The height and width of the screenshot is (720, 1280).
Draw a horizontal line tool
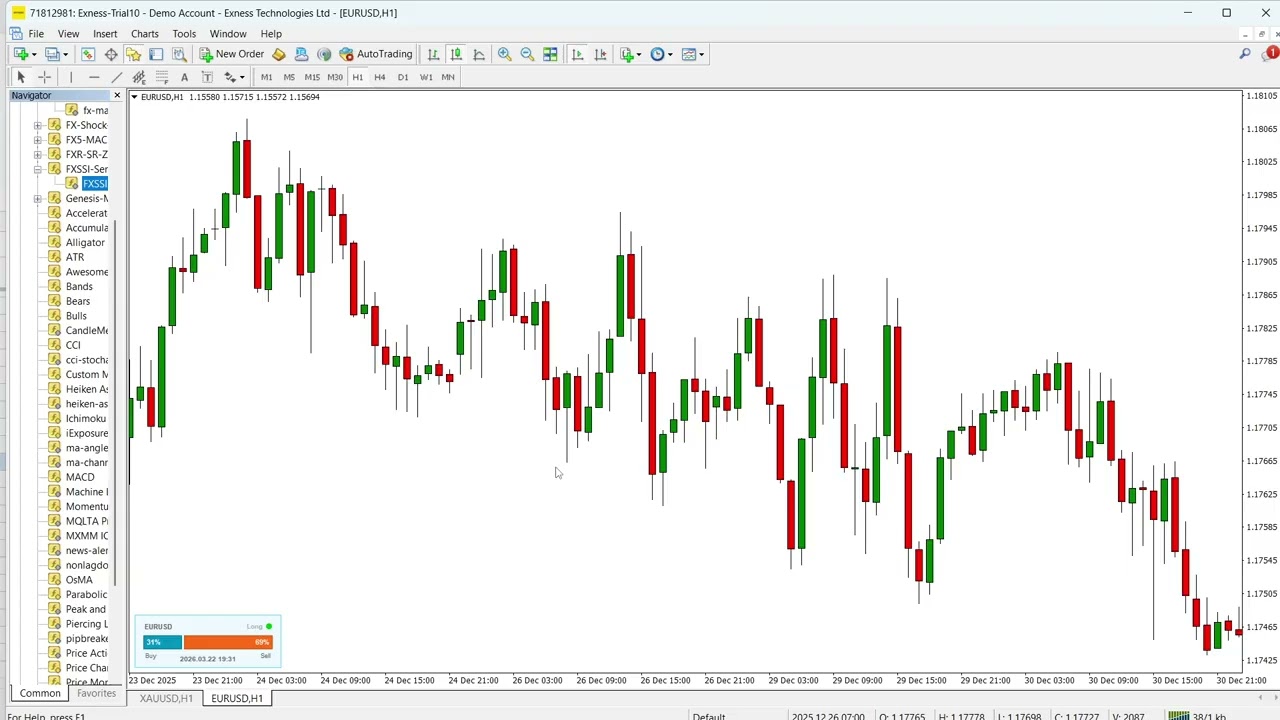tap(94, 77)
